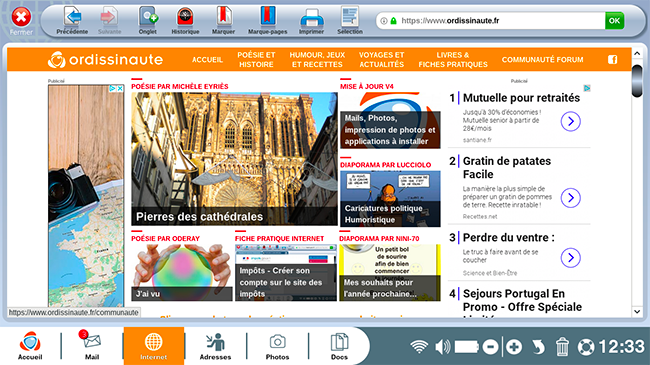The image size is (650, 365).
Task: Open the Marque-pages bookmarks list
Action: pos(267,21)
